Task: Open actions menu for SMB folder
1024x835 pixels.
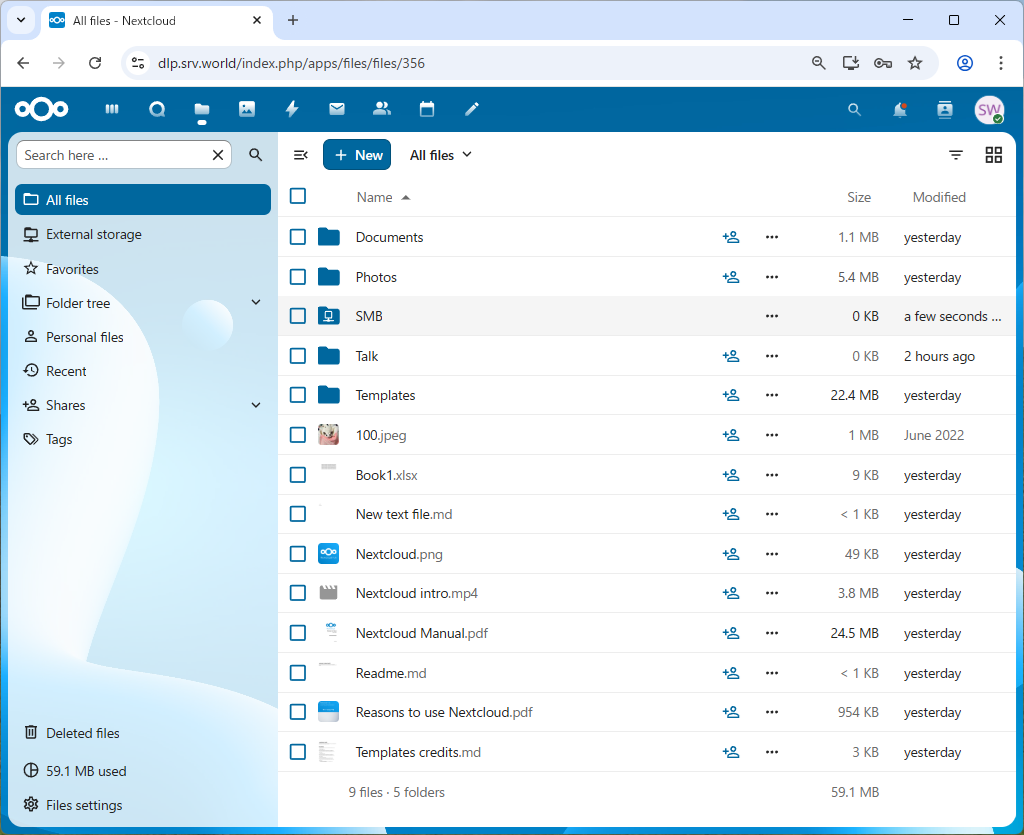Action: point(772,316)
